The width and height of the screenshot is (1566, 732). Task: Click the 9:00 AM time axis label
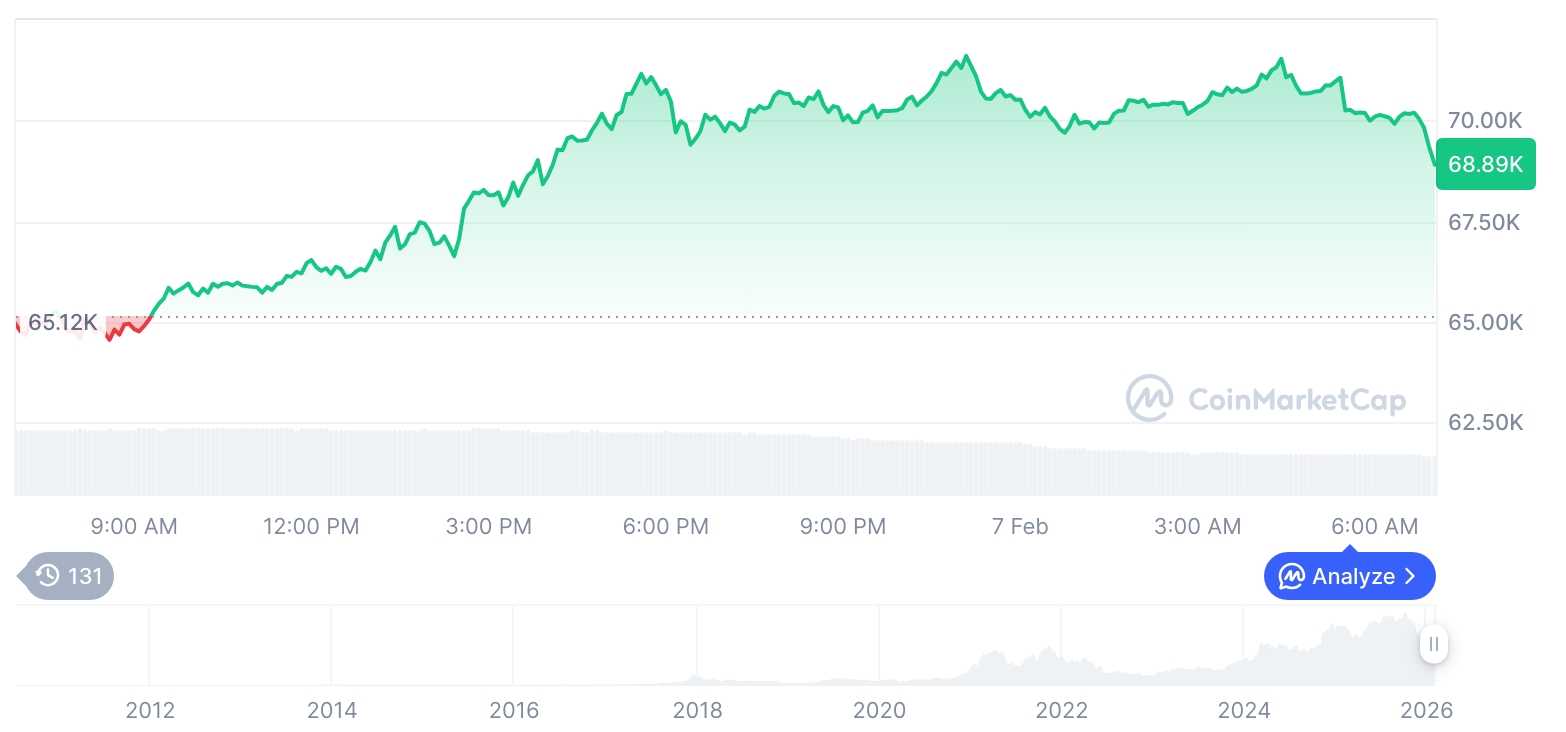pos(134,526)
